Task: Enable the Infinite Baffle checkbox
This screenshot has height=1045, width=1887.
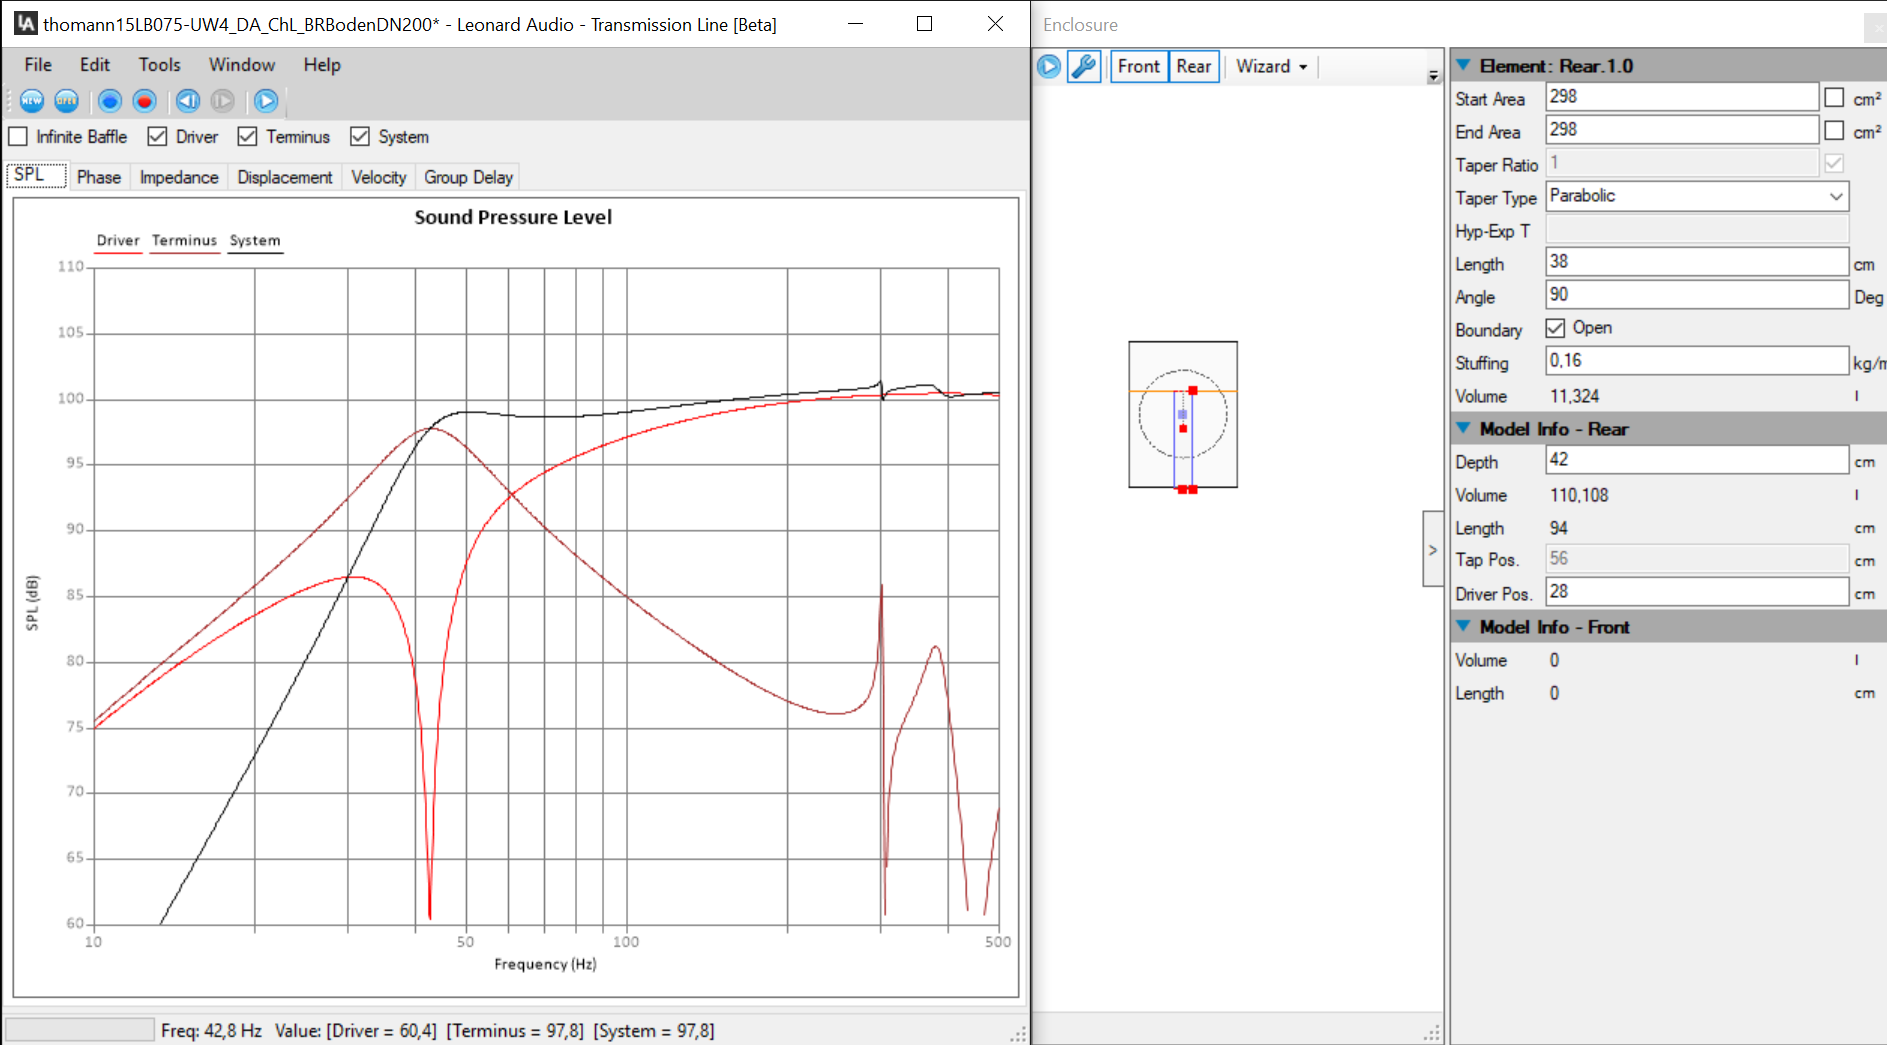Action: (x=19, y=137)
